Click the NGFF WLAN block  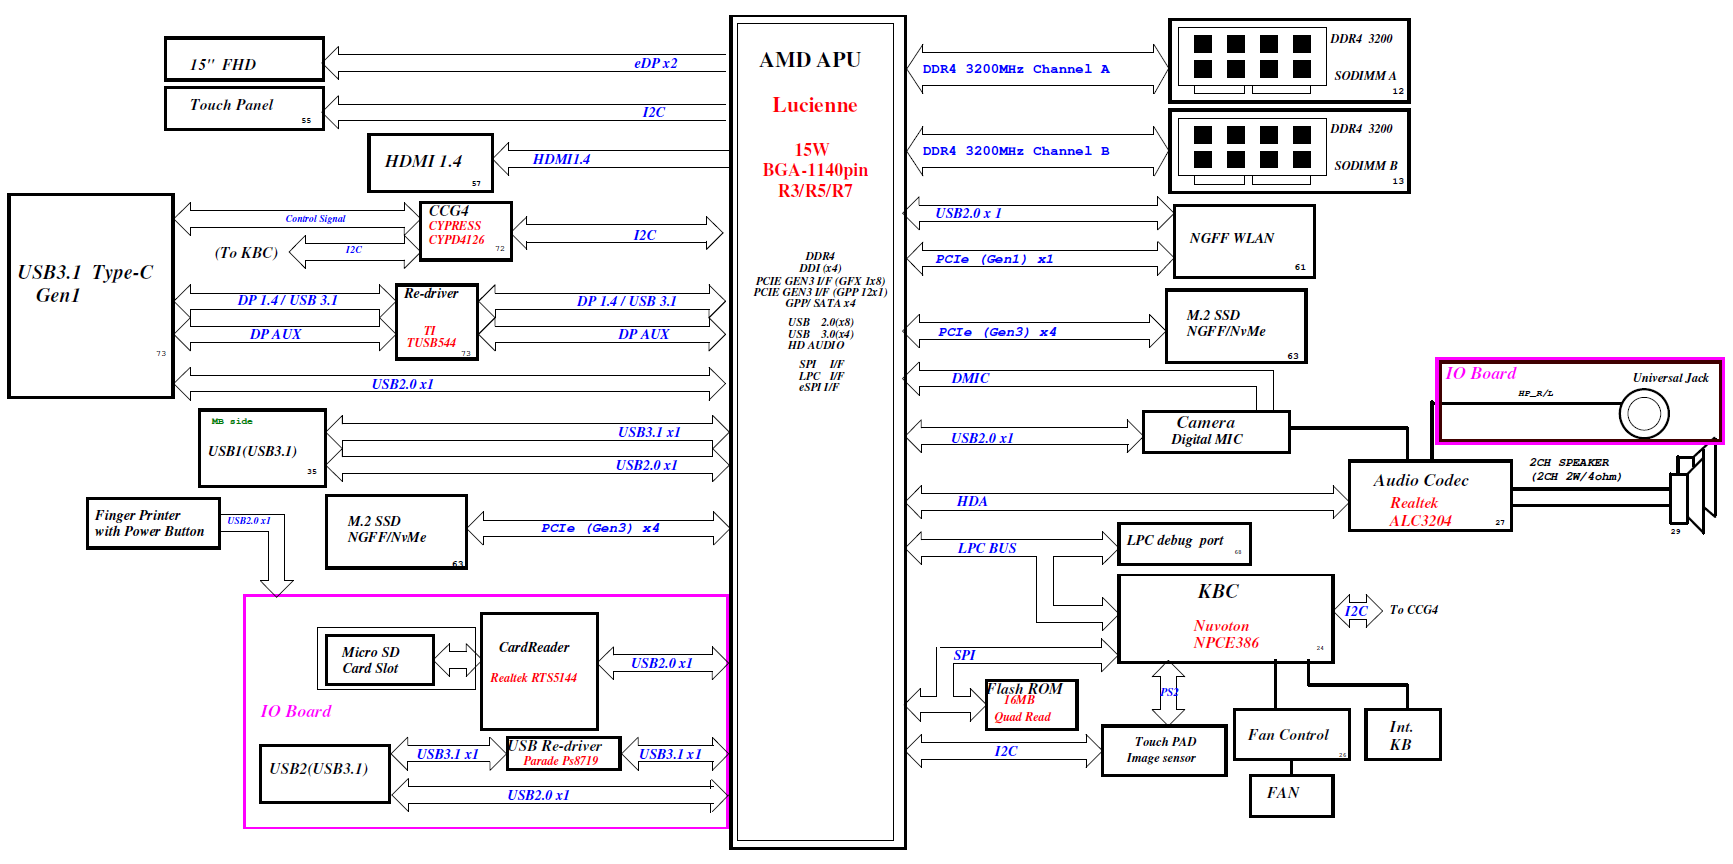pyautogui.click(x=1243, y=241)
